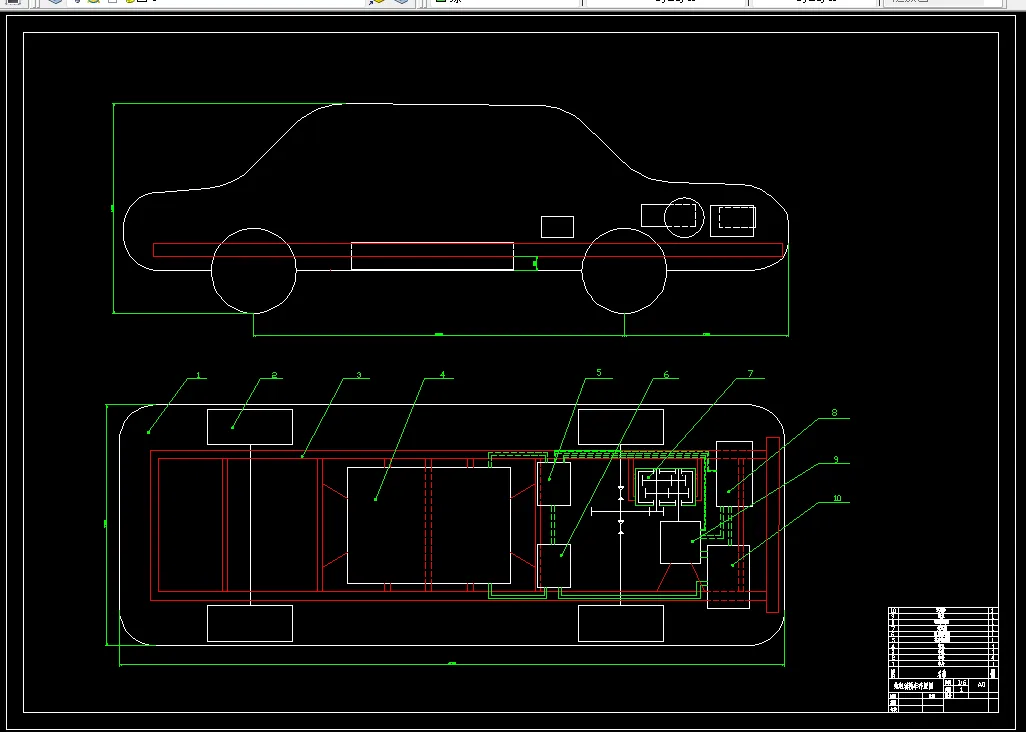Pick the component box pointed by callout 6
Viewport: 1026px width, 732px height.
(x=554, y=566)
